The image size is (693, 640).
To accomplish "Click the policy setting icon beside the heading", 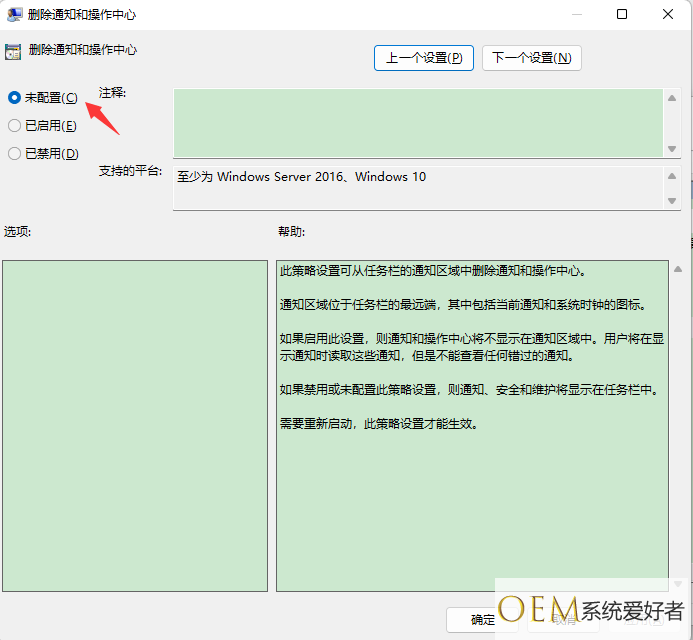I will click(13, 51).
